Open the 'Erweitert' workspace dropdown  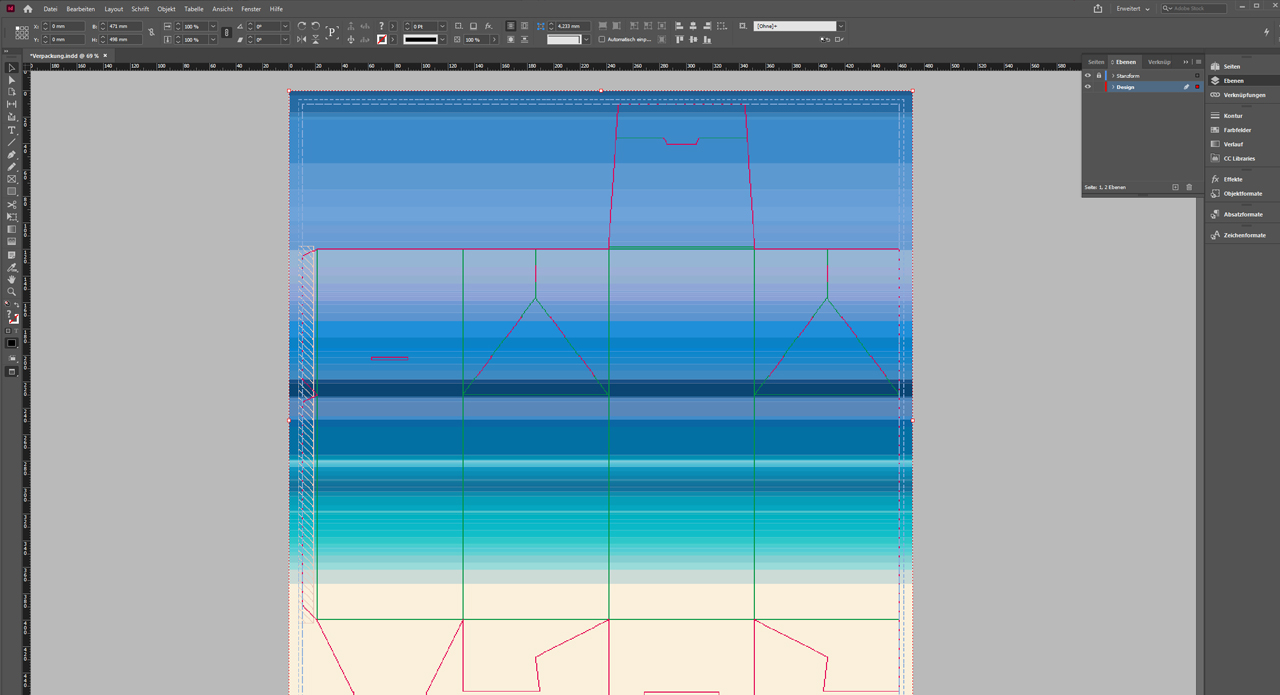(x=1134, y=8)
